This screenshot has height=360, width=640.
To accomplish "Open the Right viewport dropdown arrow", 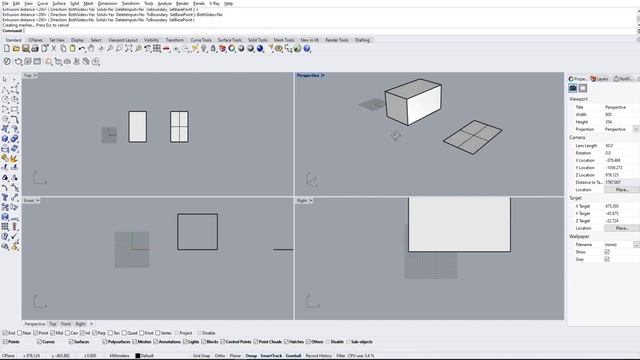I will point(311,200).
